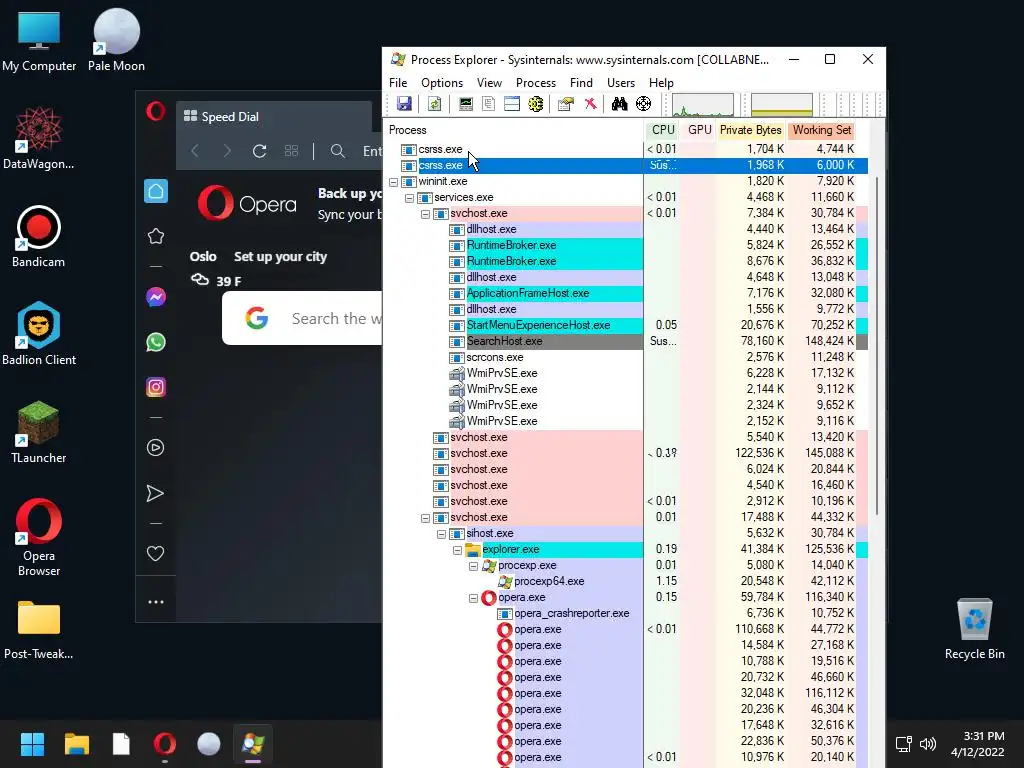Viewport: 1024px width, 768px height.
Task: Select the ApplicationFrameHost.exe process
Action: coord(528,293)
